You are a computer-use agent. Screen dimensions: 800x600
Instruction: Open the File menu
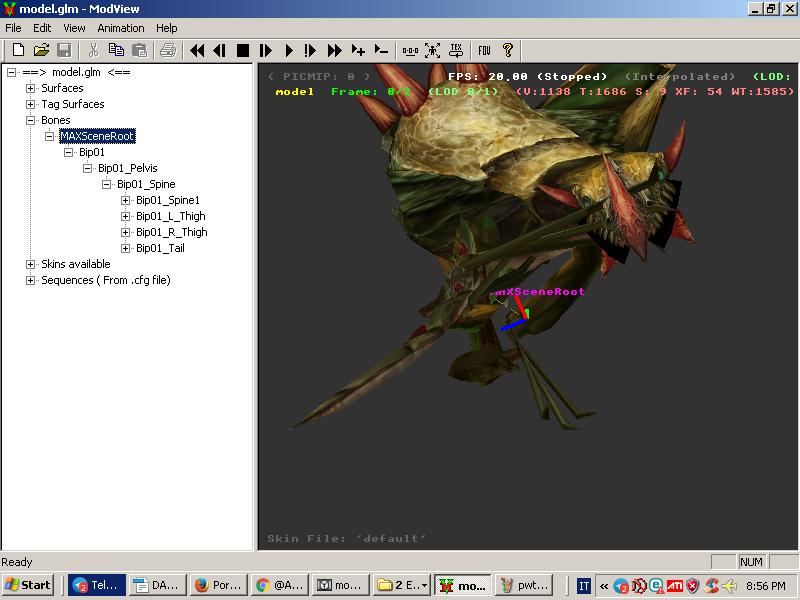(13, 28)
